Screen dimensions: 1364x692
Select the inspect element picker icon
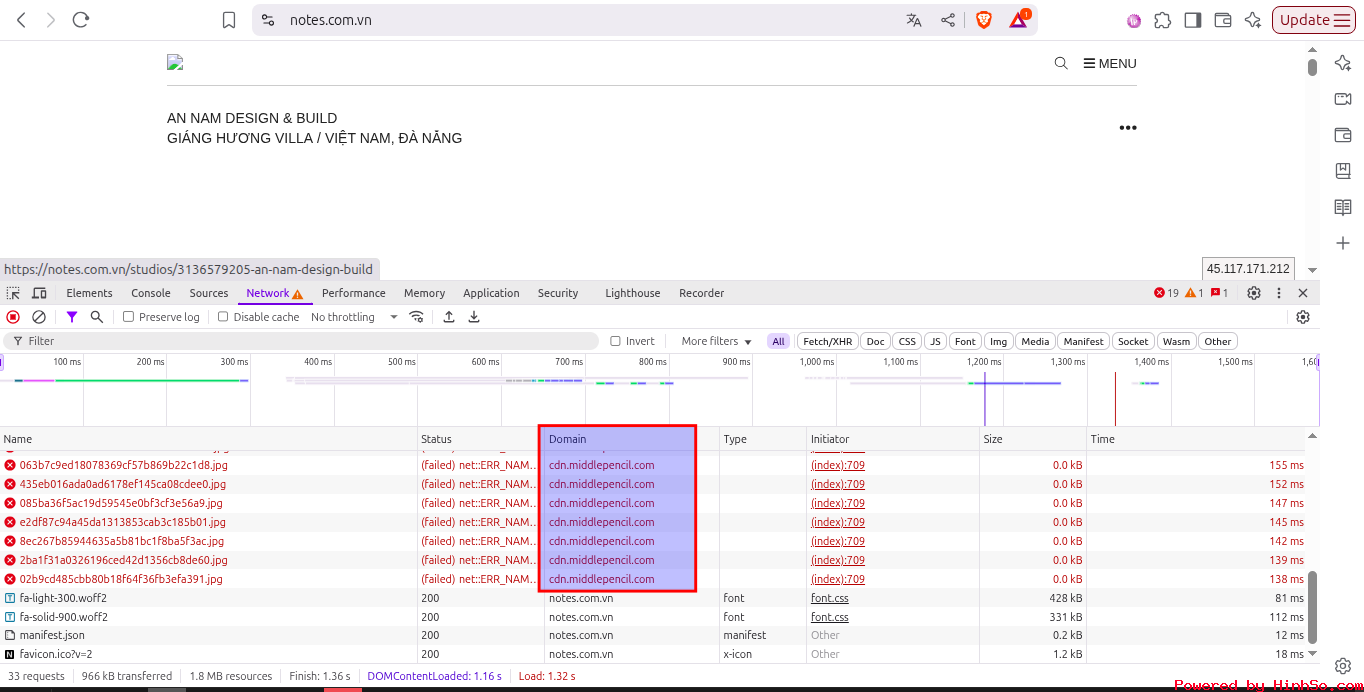click(x=13, y=293)
